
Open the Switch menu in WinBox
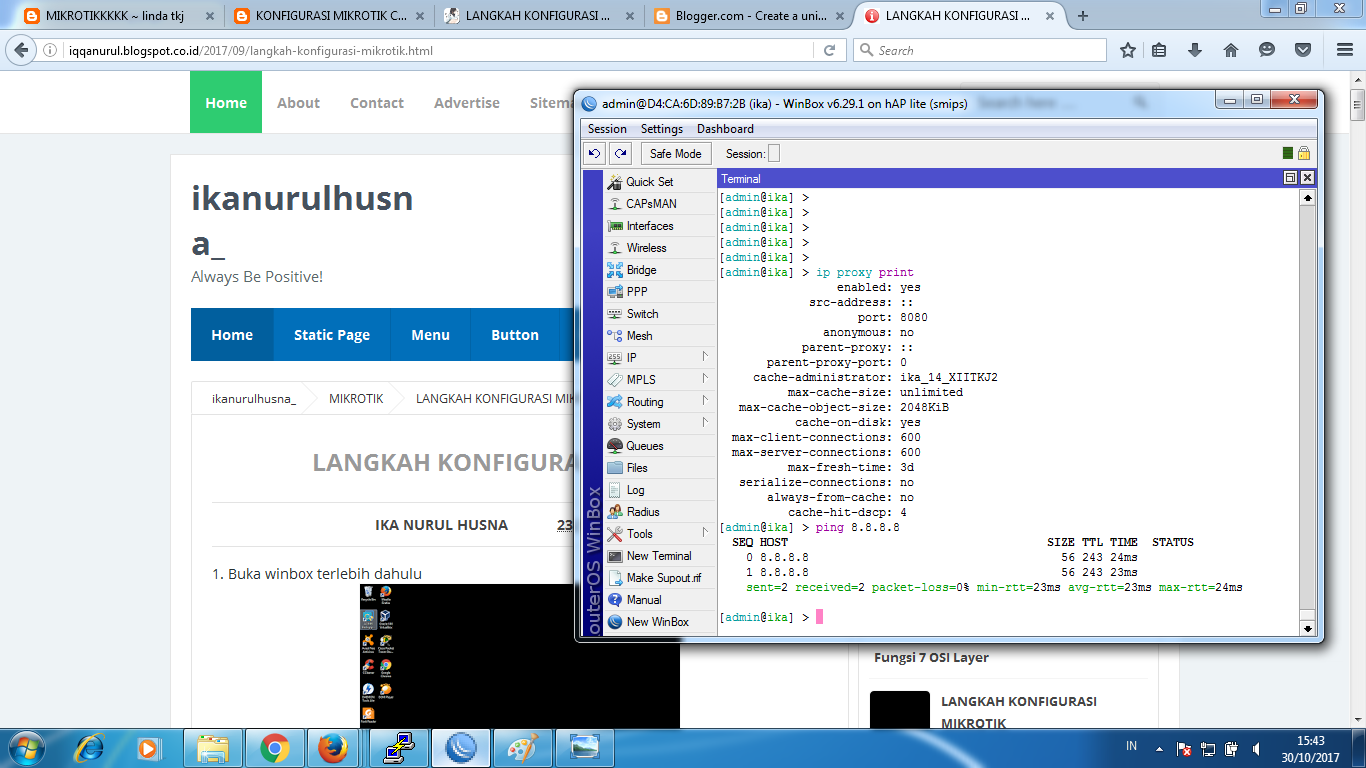(x=660, y=314)
